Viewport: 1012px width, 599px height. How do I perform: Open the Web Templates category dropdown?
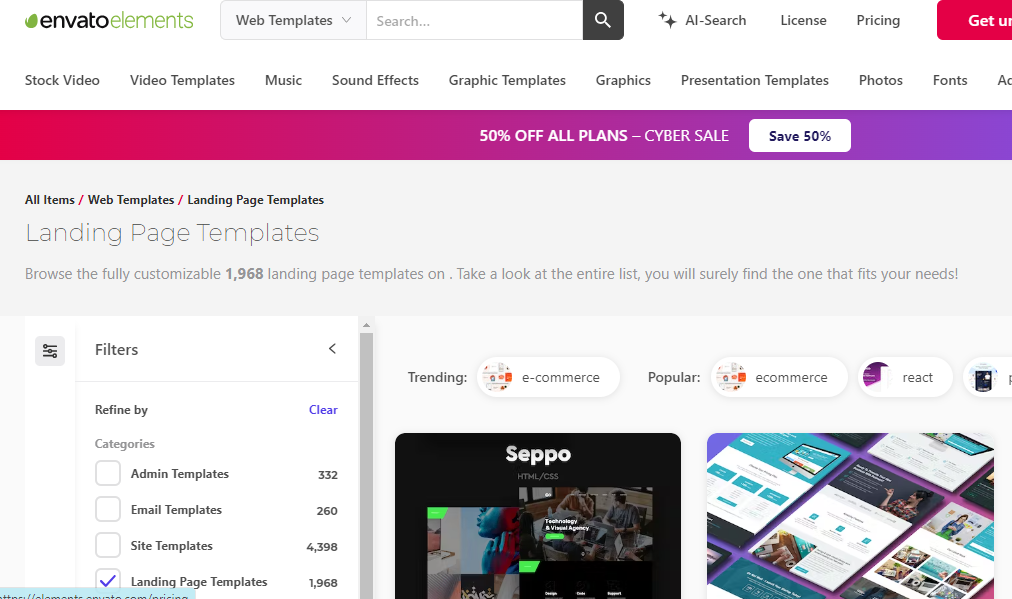click(293, 20)
